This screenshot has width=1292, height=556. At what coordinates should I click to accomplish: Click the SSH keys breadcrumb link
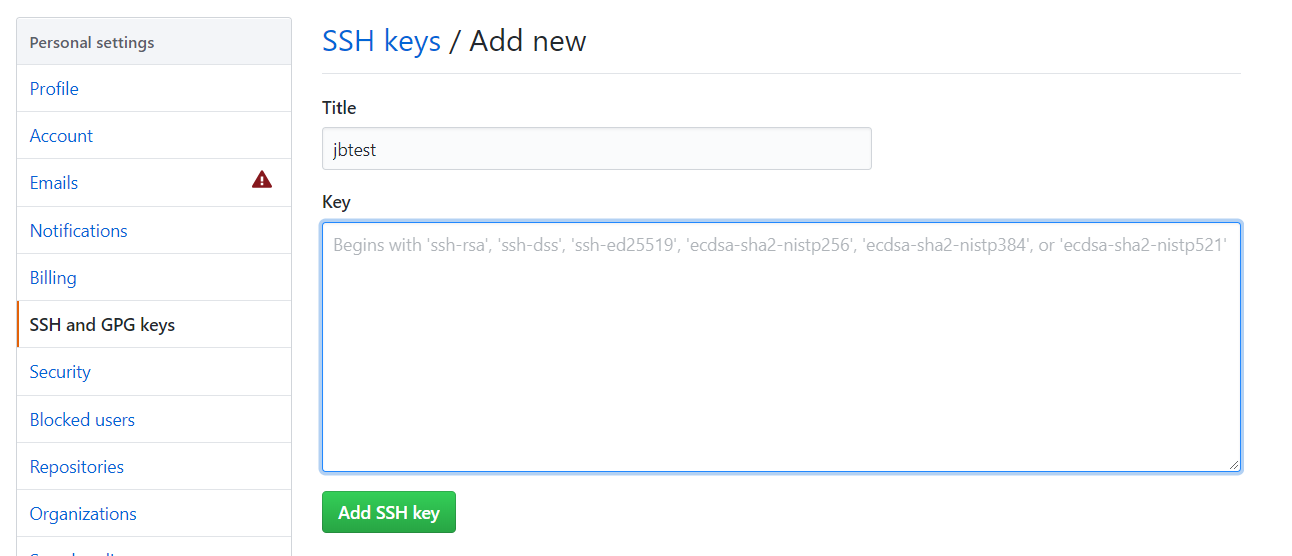point(381,41)
